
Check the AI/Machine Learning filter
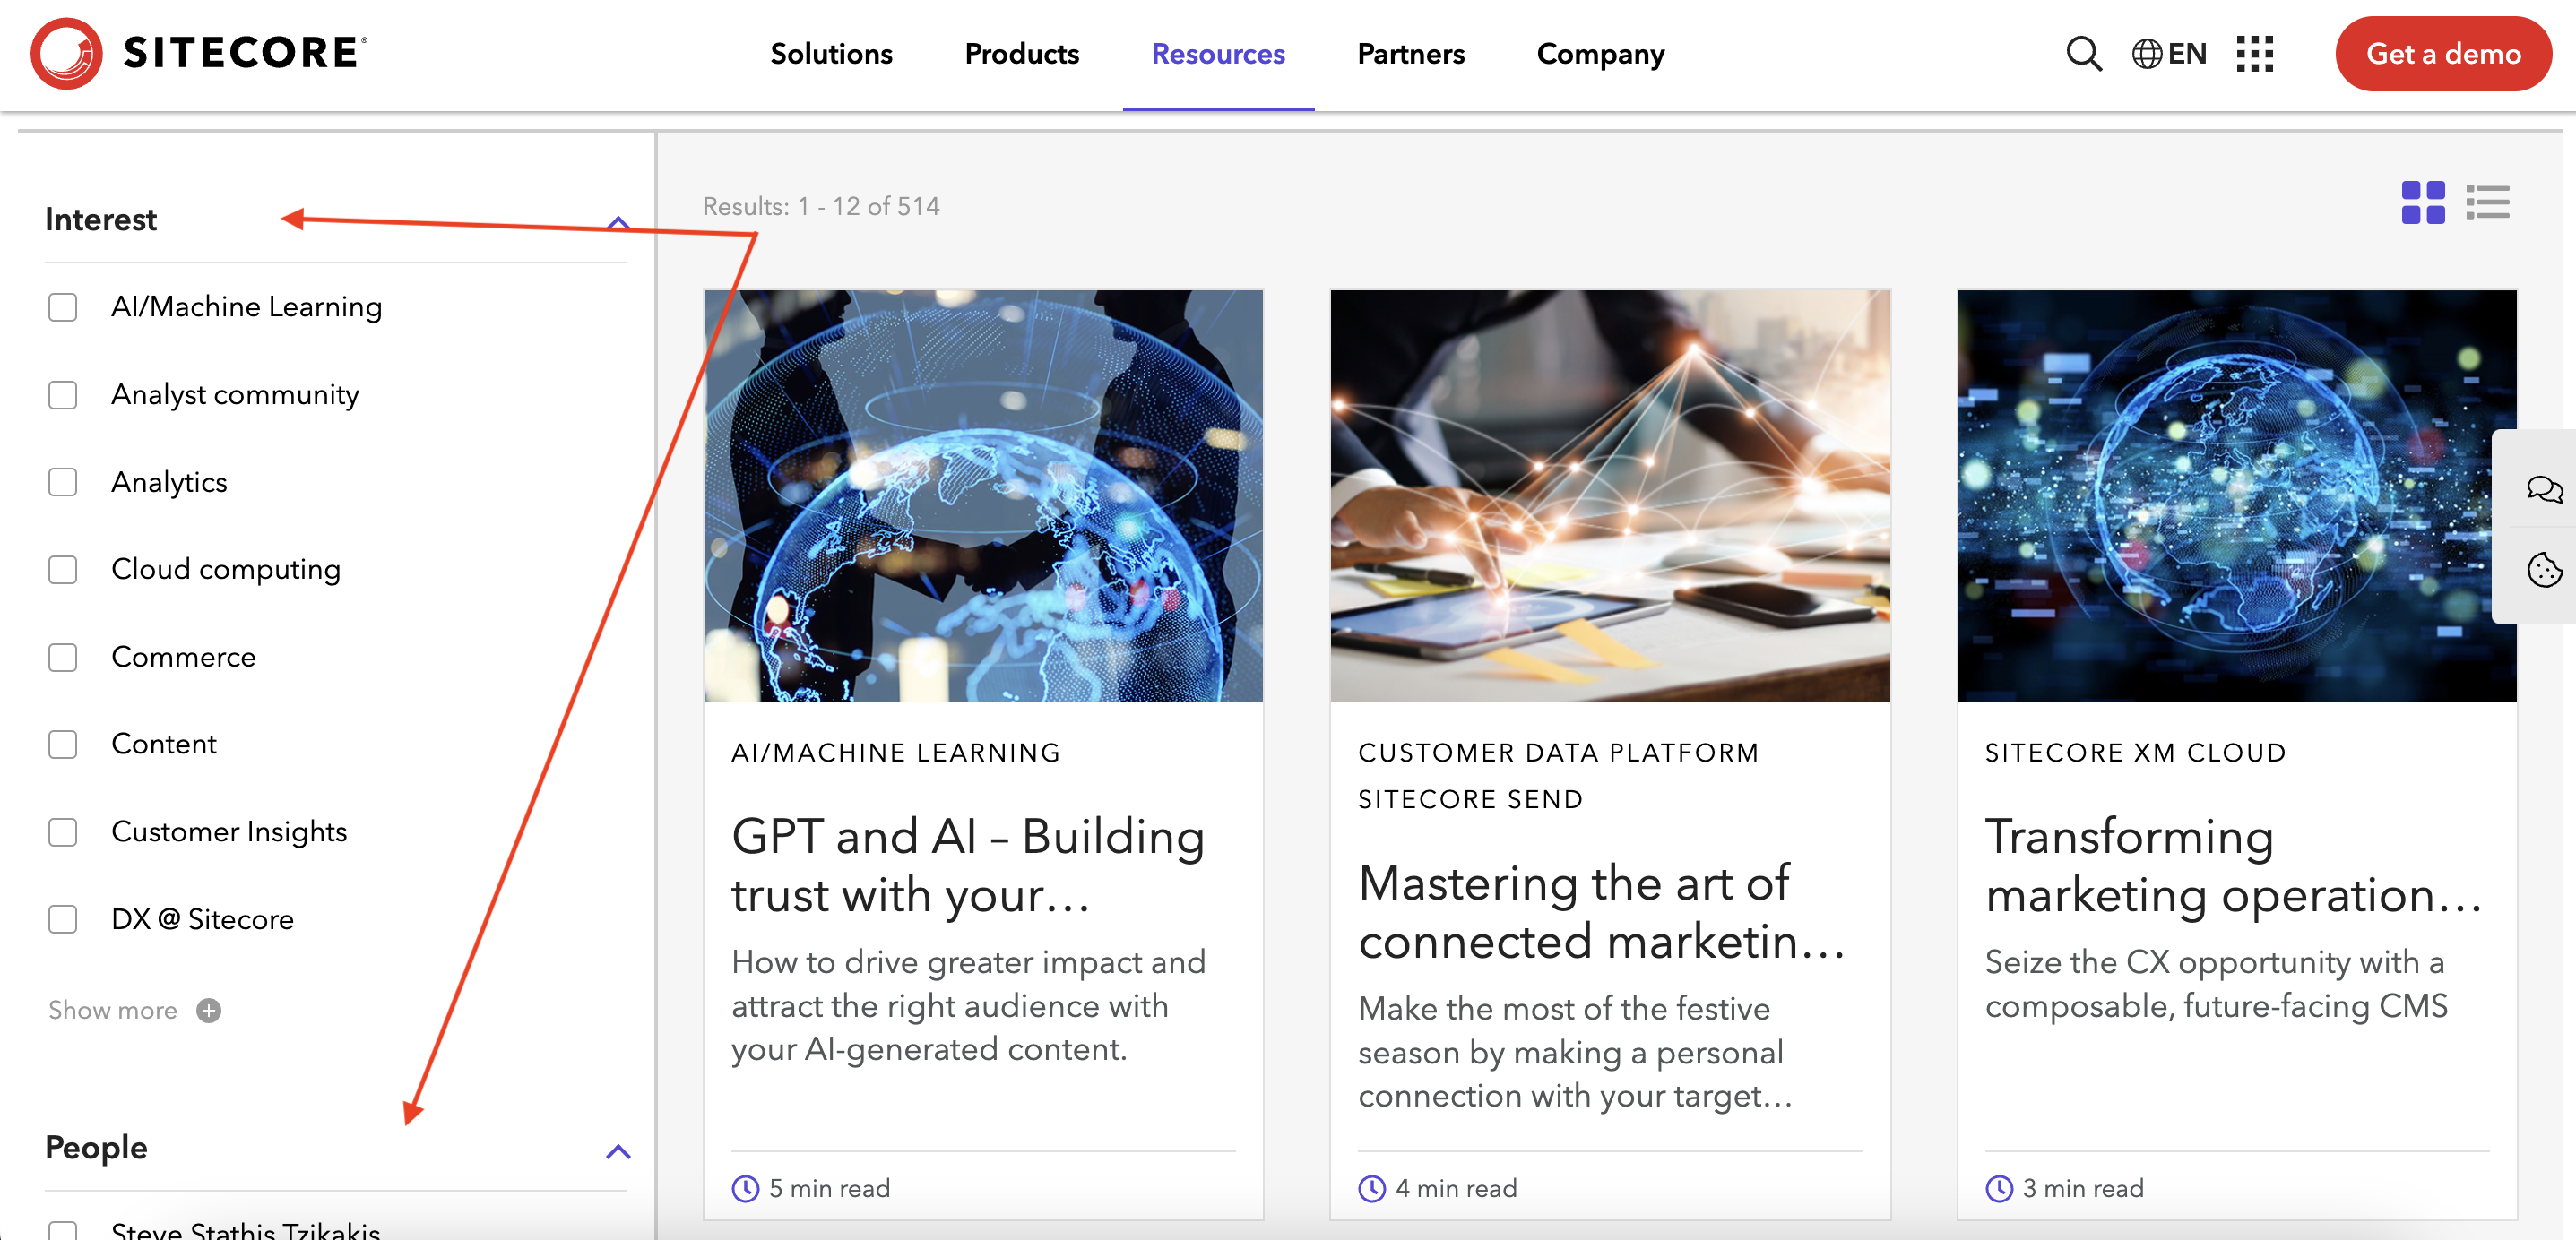tap(63, 307)
